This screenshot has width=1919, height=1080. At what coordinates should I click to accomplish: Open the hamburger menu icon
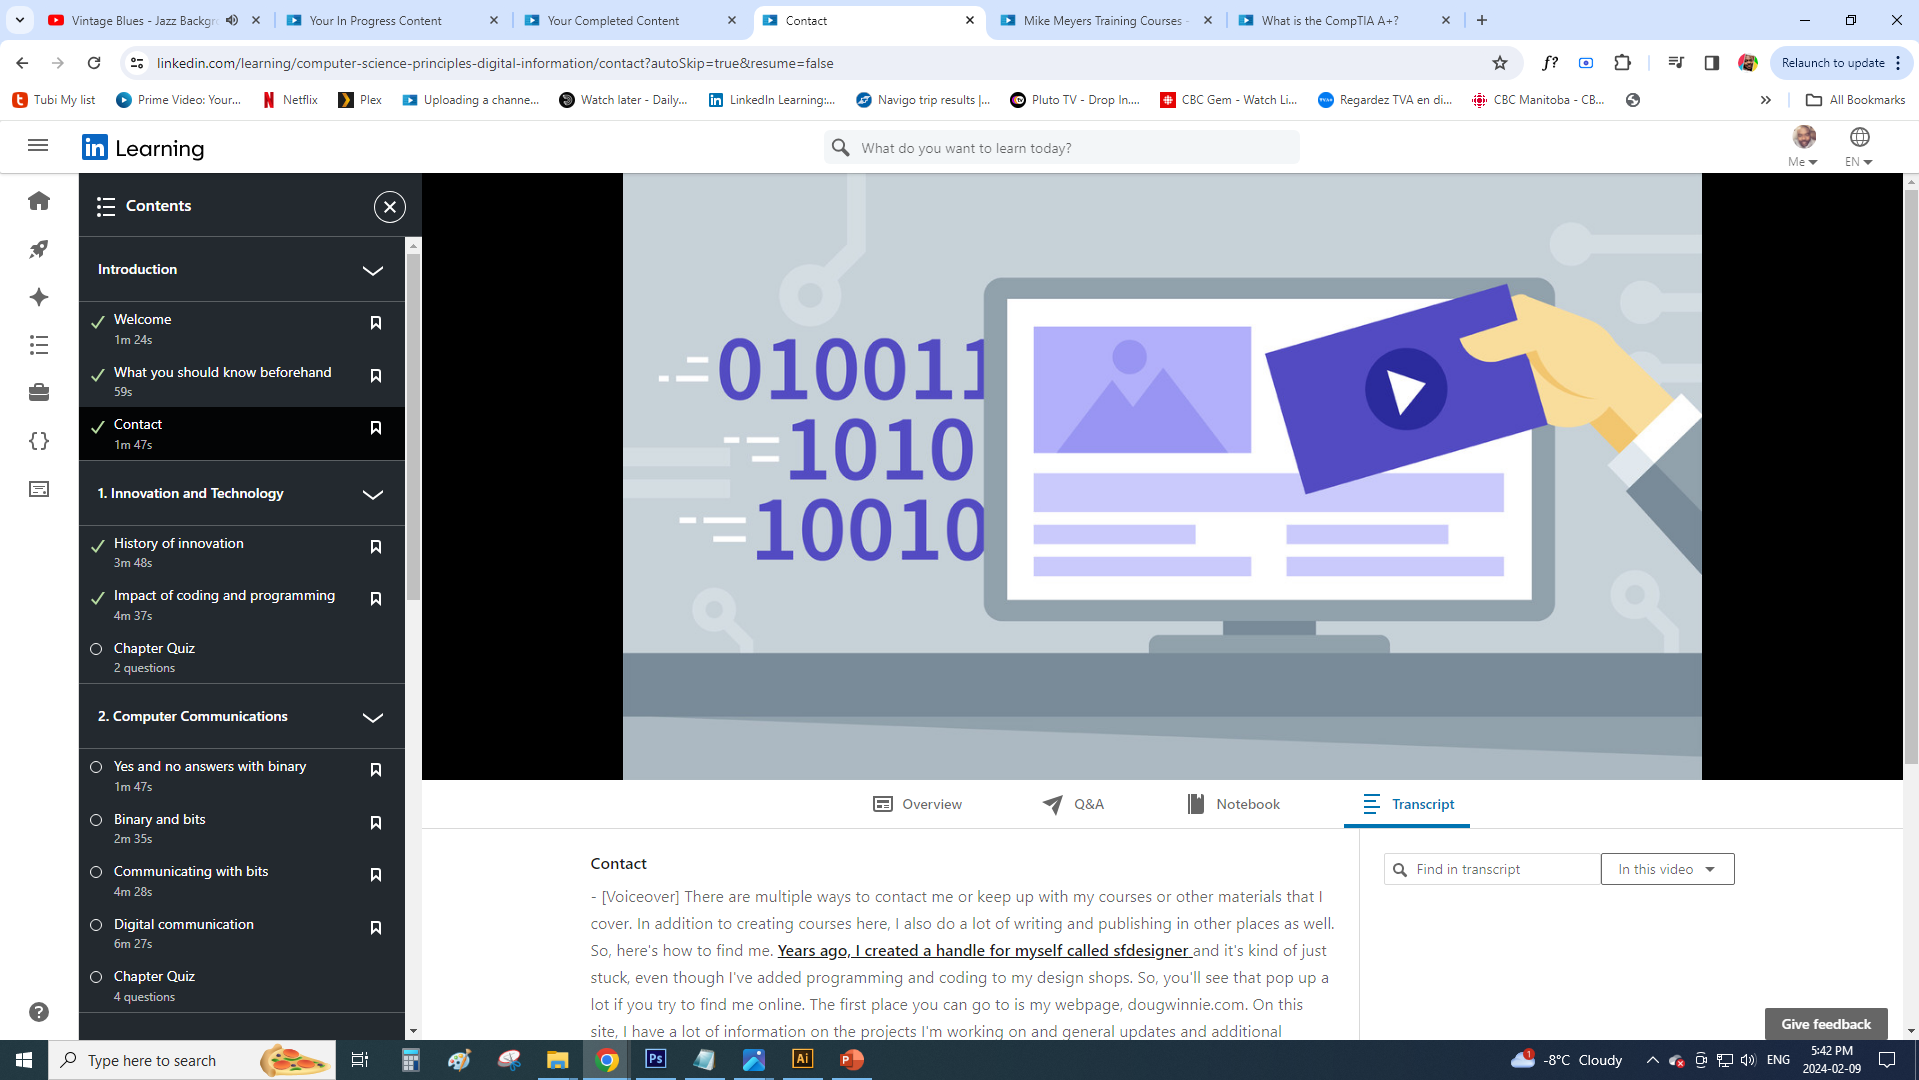38,146
